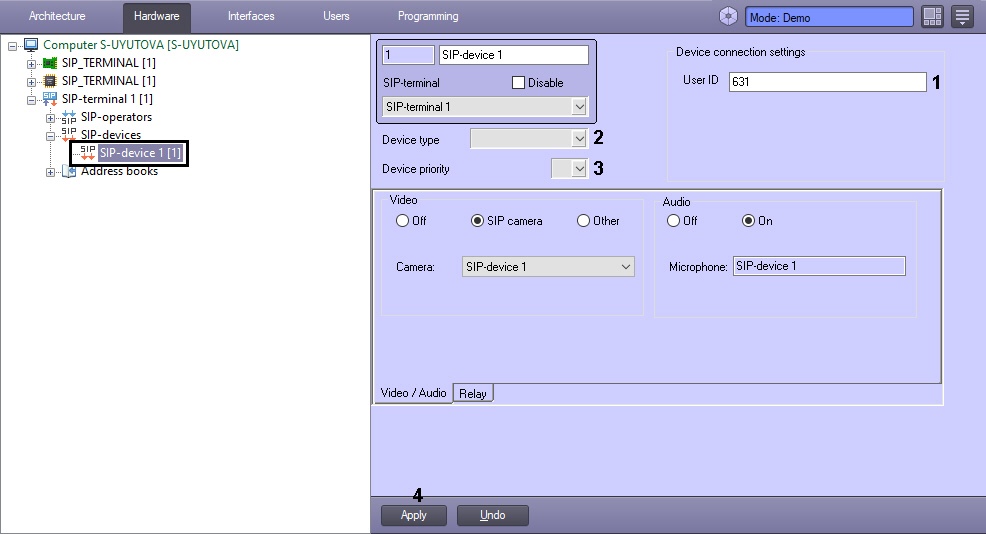Select Video Off radio button
The image size is (986, 534).
pos(403,221)
